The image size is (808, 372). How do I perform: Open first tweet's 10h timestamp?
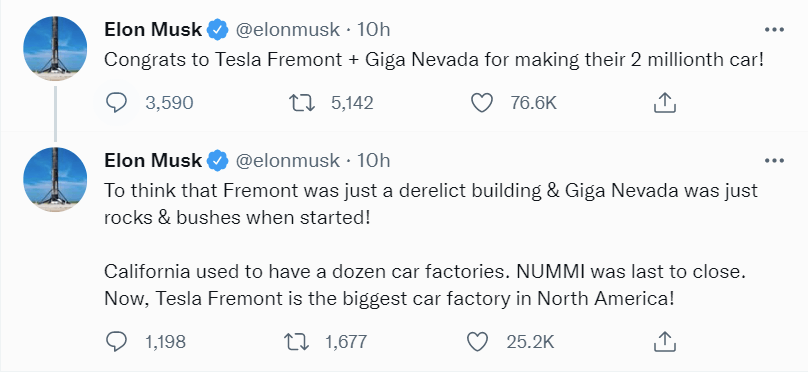coord(373,30)
